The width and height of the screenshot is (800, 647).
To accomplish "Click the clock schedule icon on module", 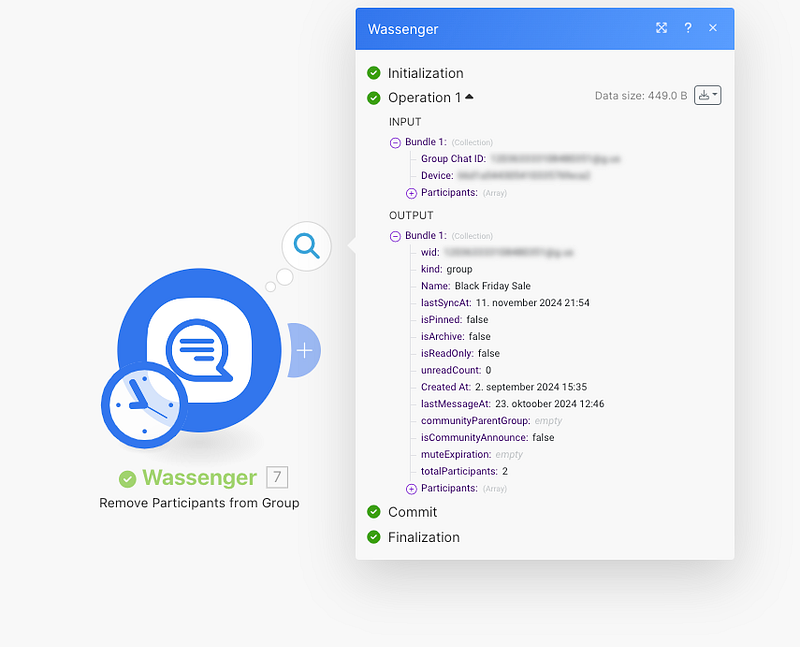I will pos(144,404).
